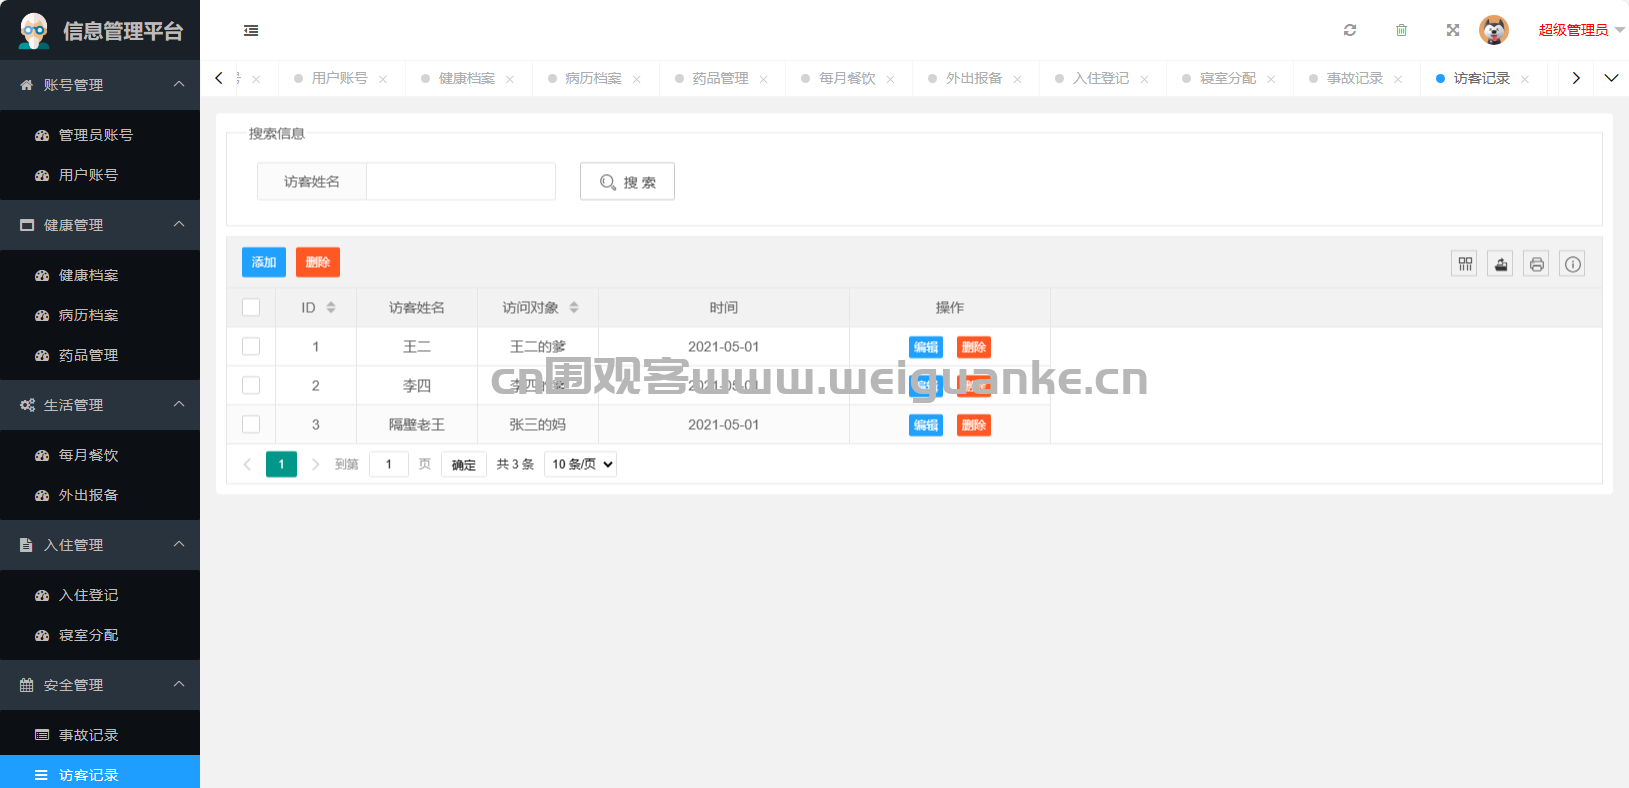Click the 访客姓名 search input
The height and width of the screenshot is (788, 1629).
click(461, 182)
